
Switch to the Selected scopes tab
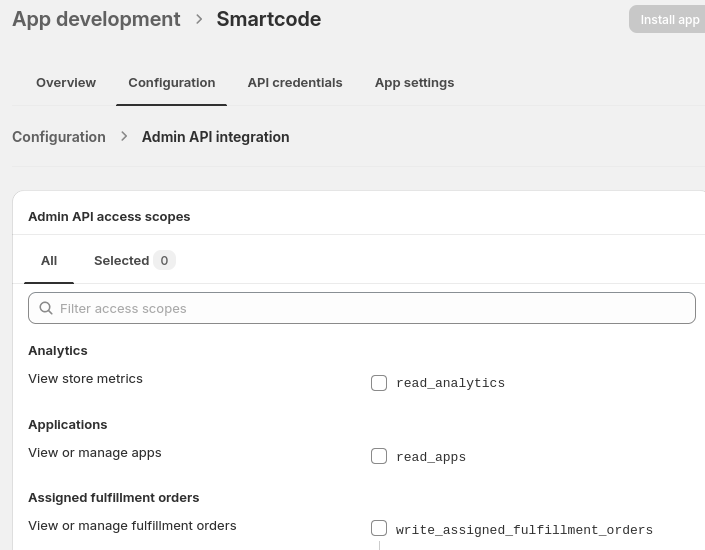click(121, 260)
